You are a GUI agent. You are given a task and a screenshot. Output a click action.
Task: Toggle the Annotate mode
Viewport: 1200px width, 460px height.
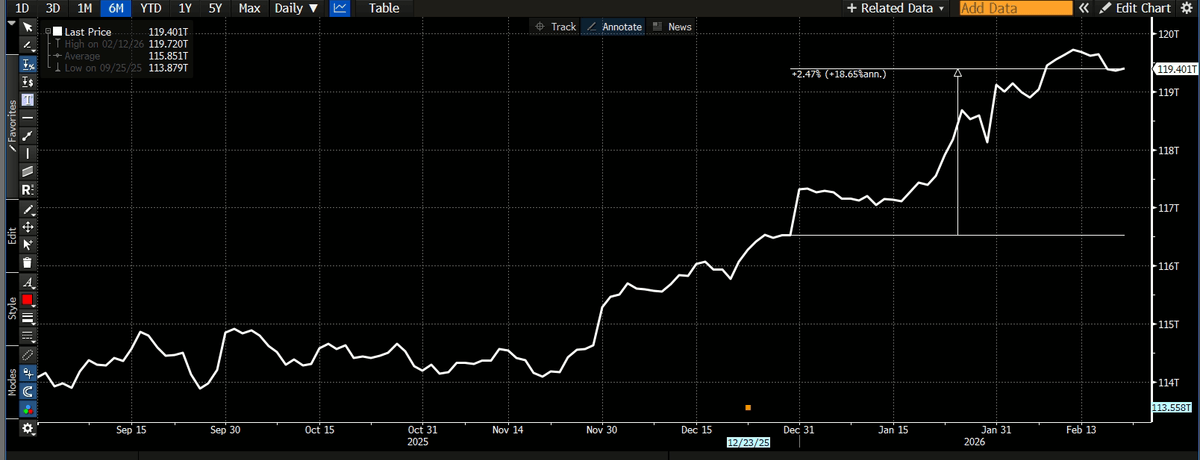pyautogui.click(x=613, y=27)
